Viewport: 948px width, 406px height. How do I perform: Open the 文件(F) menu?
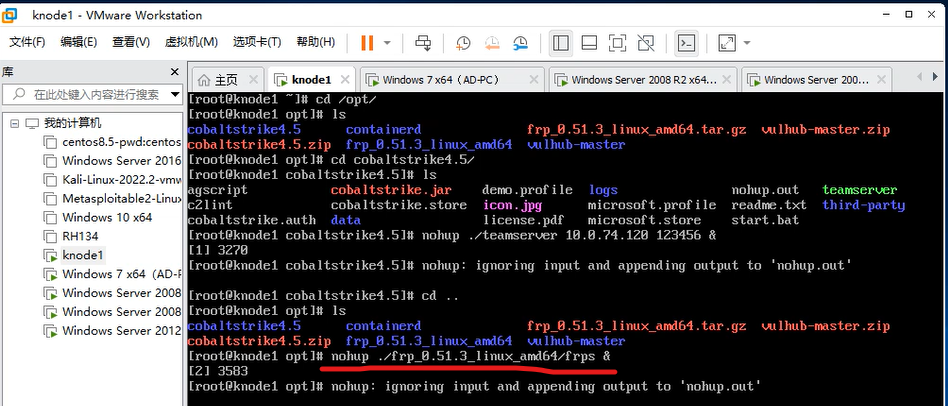click(27, 42)
